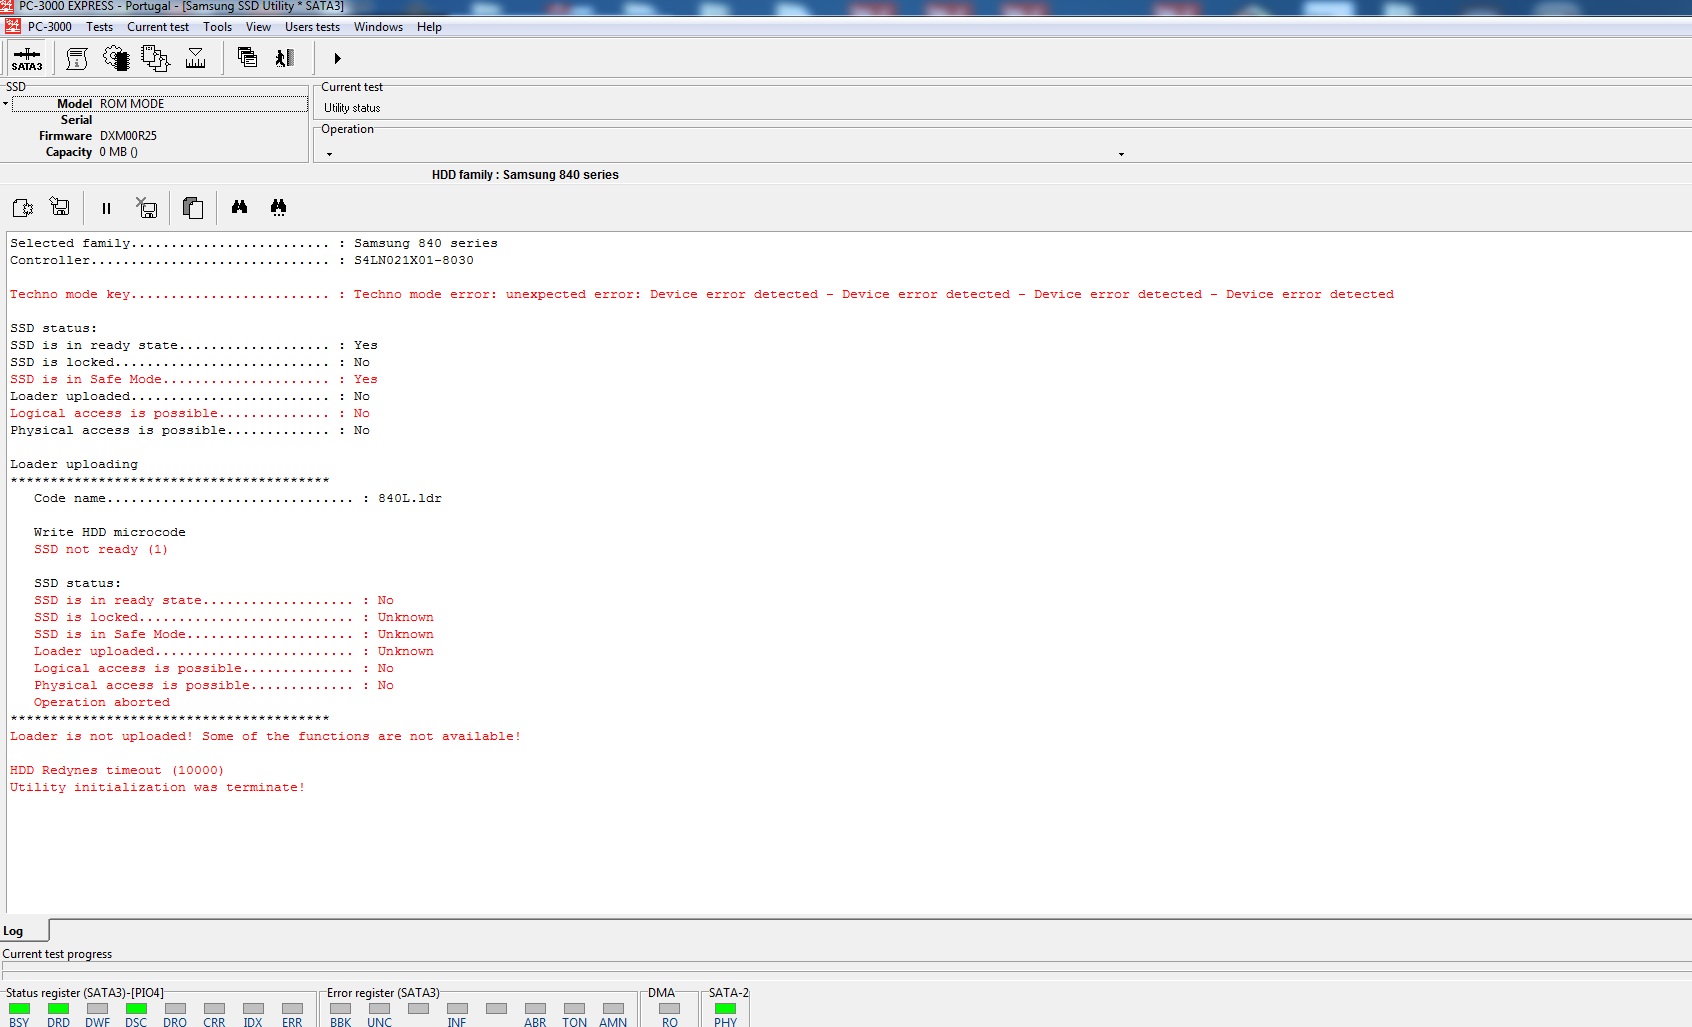Click the Firmware value DXM00R25
The width and height of the screenshot is (1692, 1027).
pos(128,136)
